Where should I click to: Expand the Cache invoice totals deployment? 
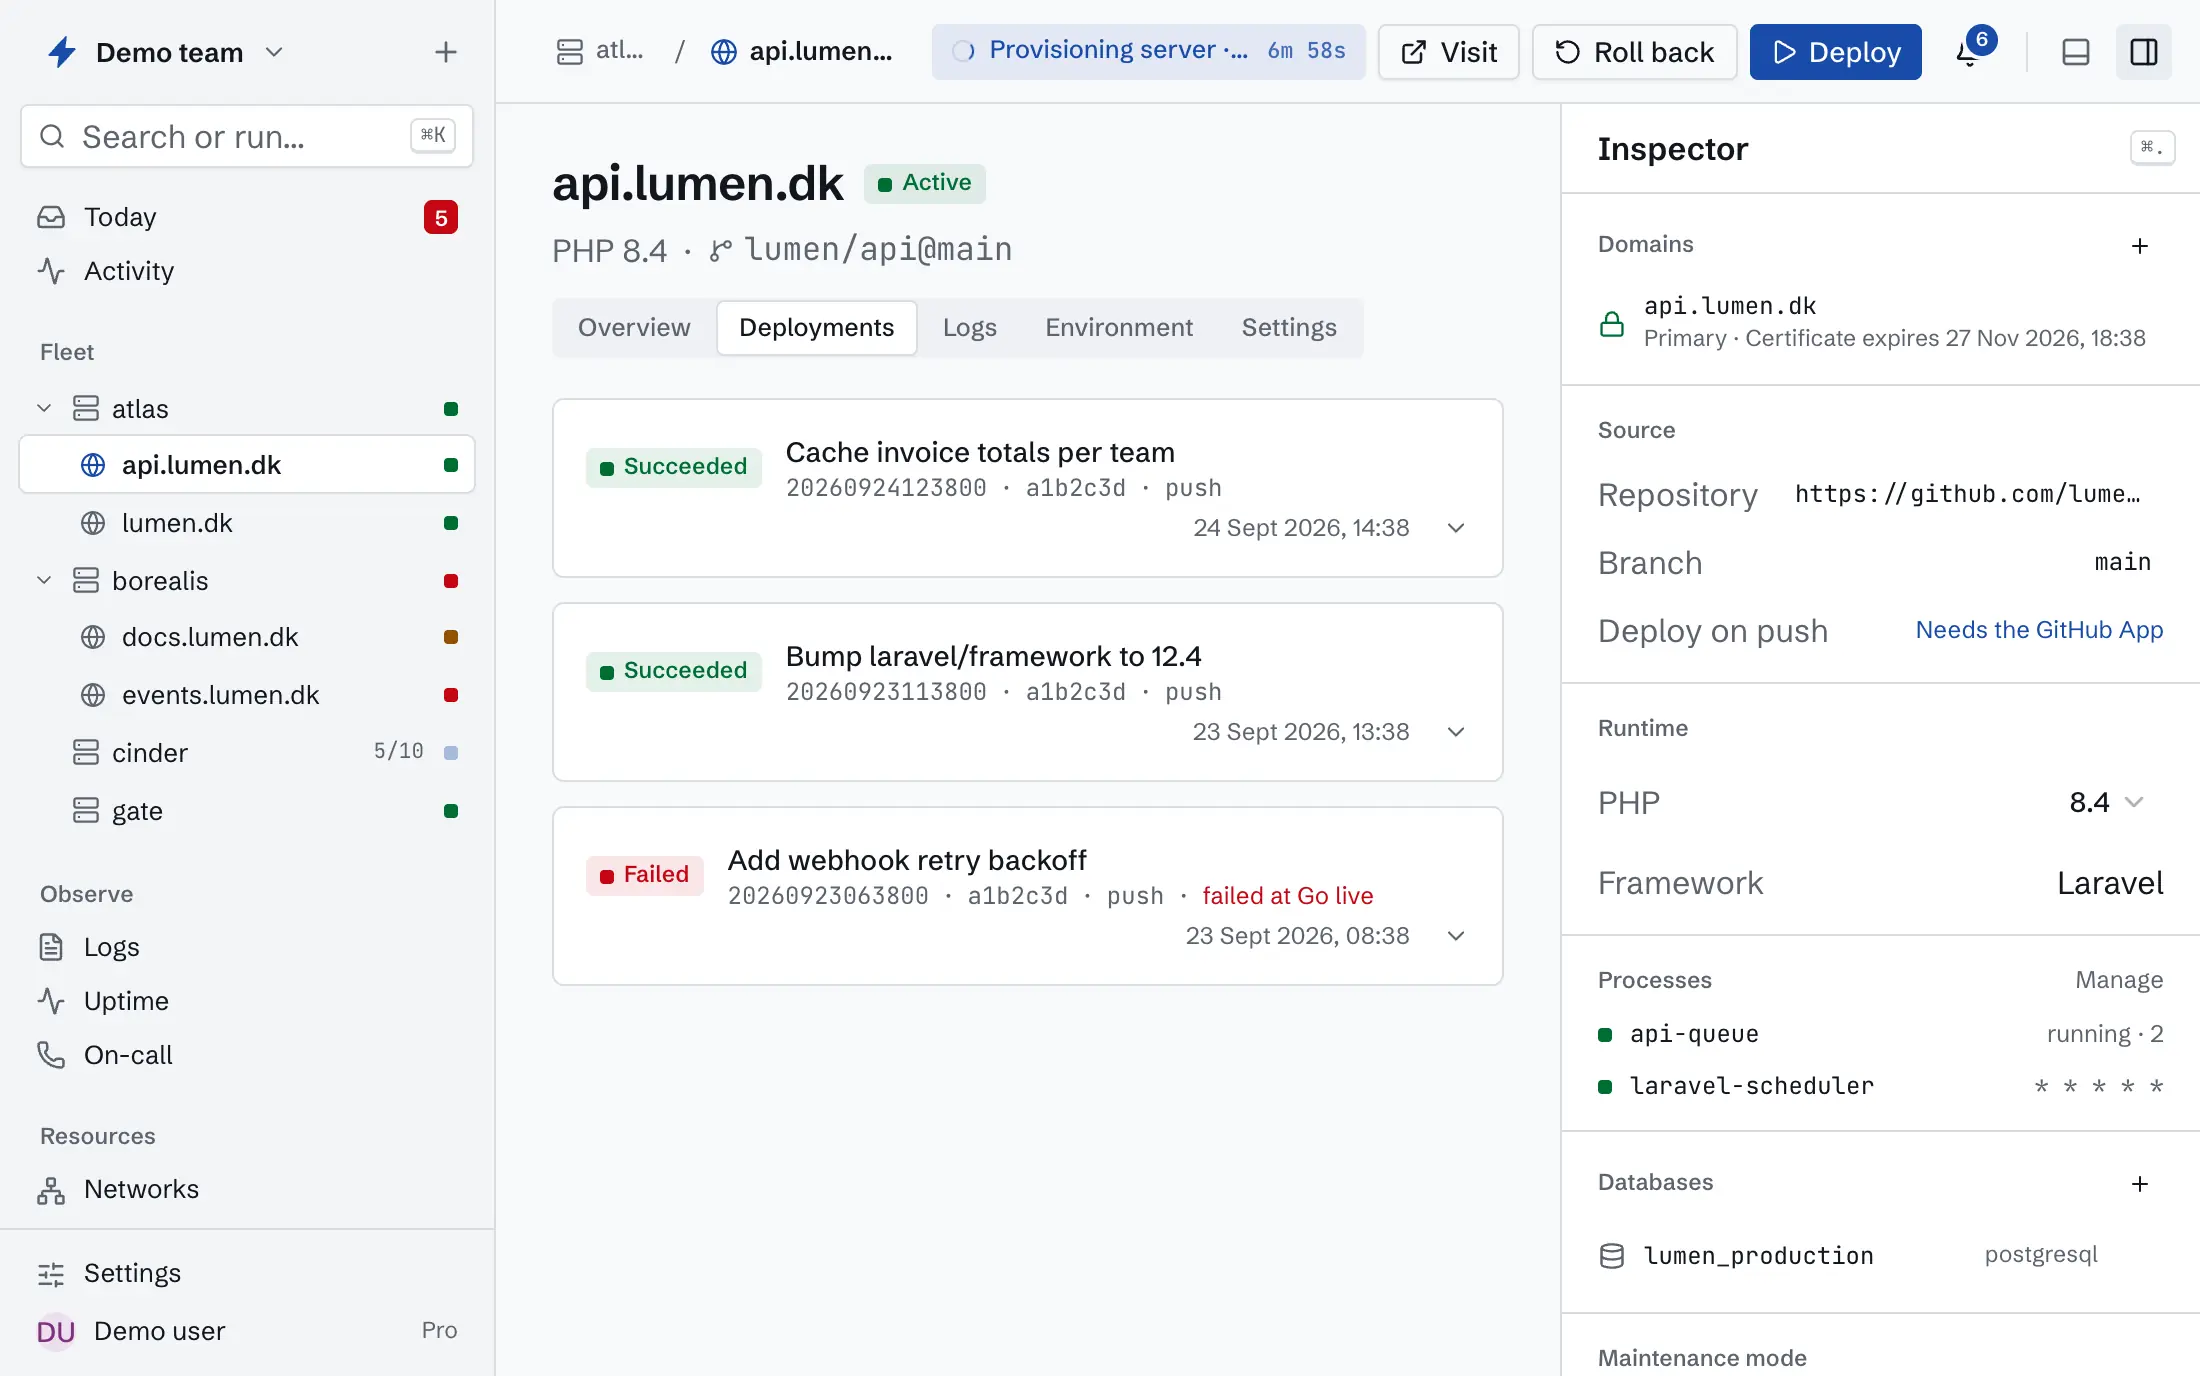1456,528
